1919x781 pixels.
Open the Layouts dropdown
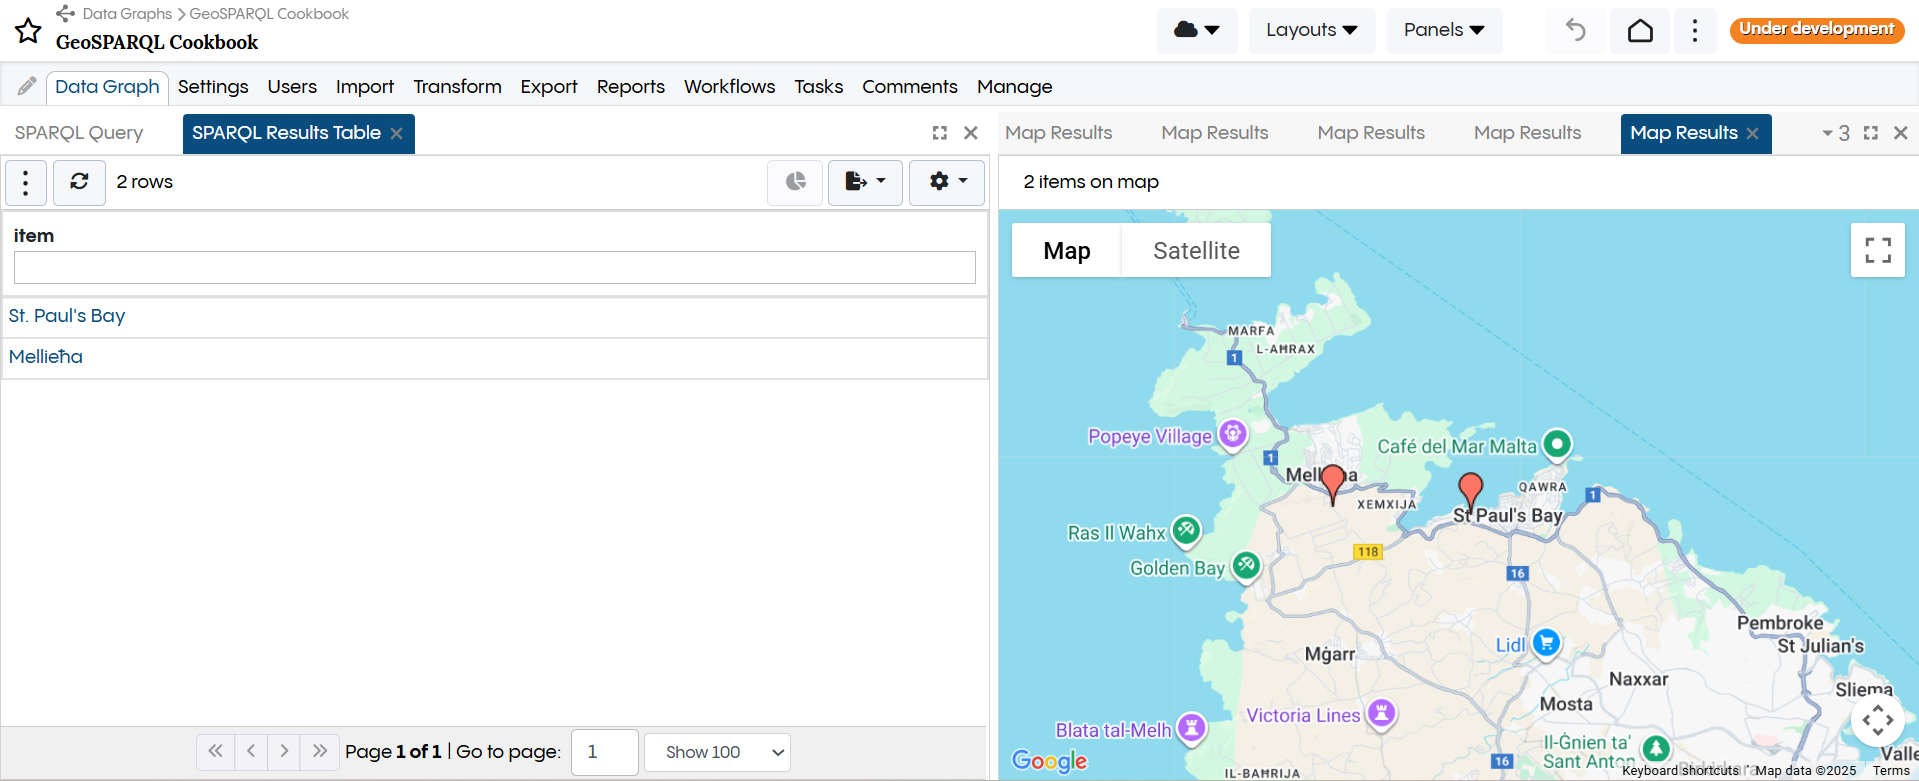click(1311, 30)
